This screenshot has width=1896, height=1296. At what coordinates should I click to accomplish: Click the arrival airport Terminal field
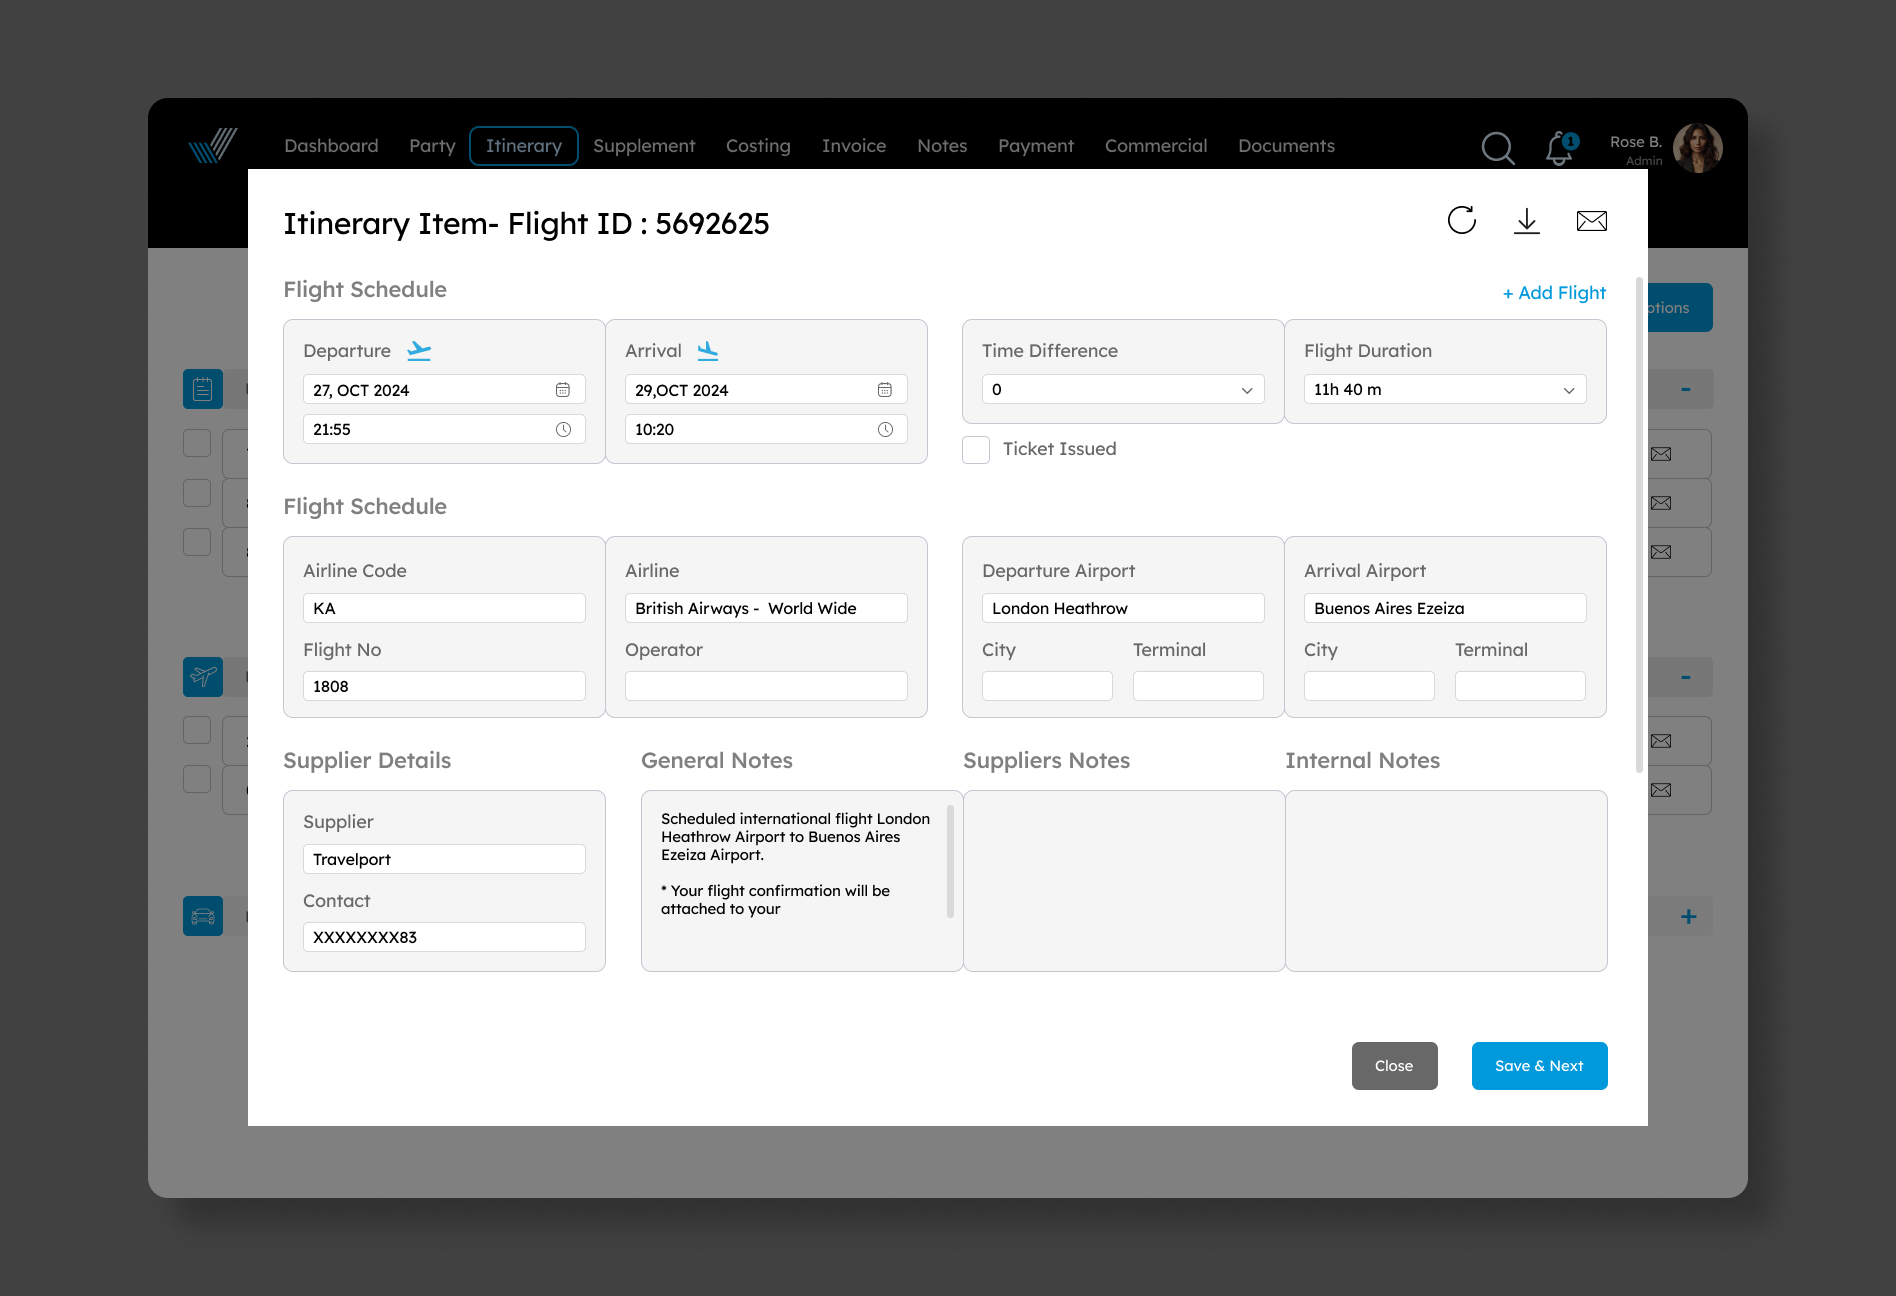pos(1520,686)
